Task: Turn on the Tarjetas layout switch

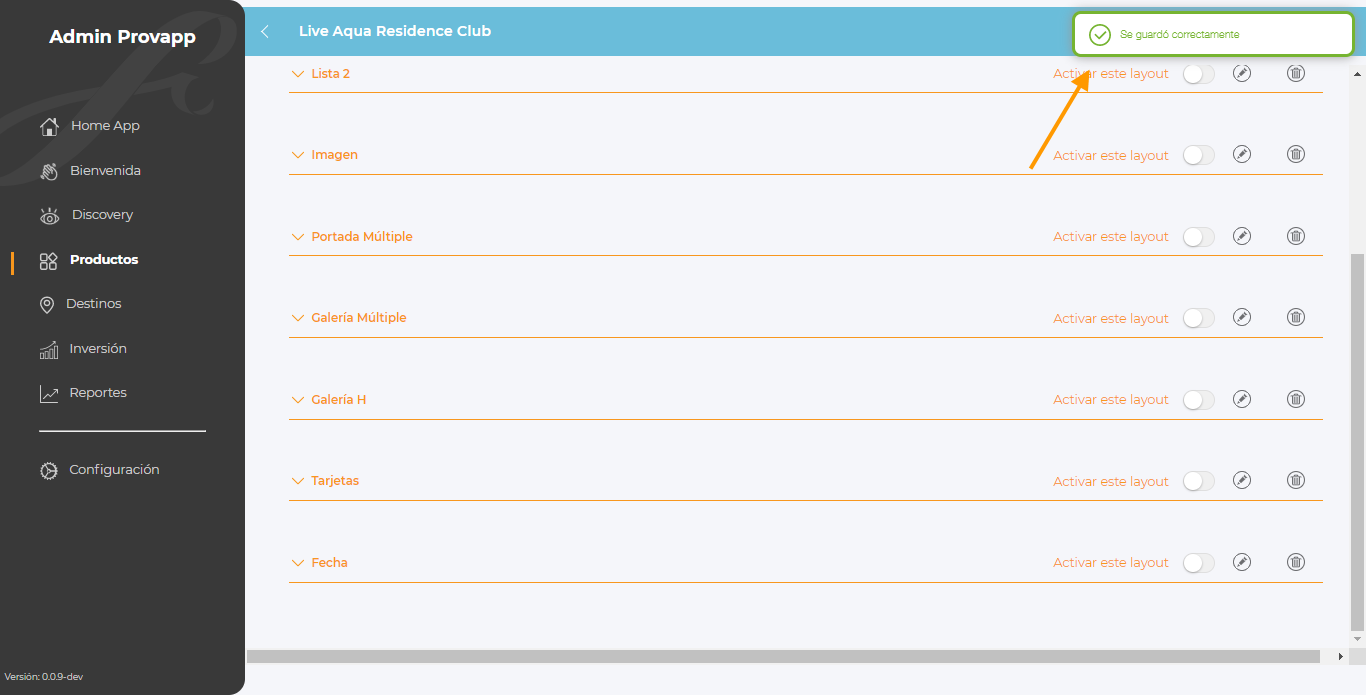Action: tap(1199, 481)
